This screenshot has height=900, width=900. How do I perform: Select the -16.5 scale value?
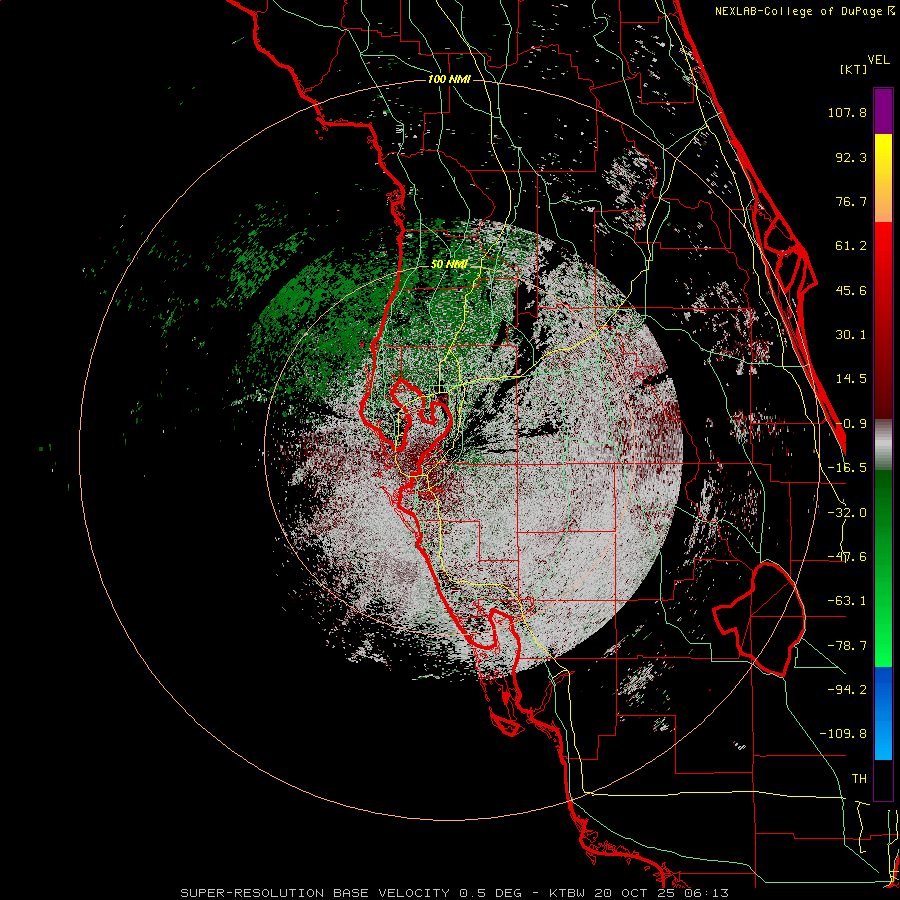click(x=847, y=468)
